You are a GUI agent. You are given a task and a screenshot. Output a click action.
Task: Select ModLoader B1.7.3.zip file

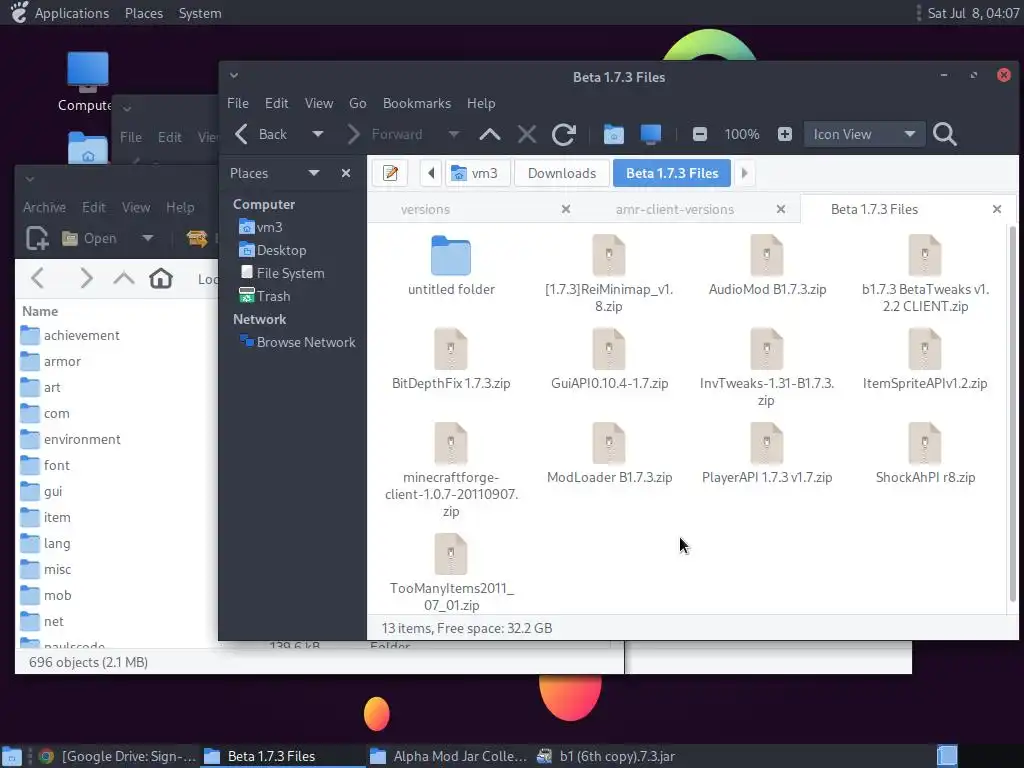point(609,443)
